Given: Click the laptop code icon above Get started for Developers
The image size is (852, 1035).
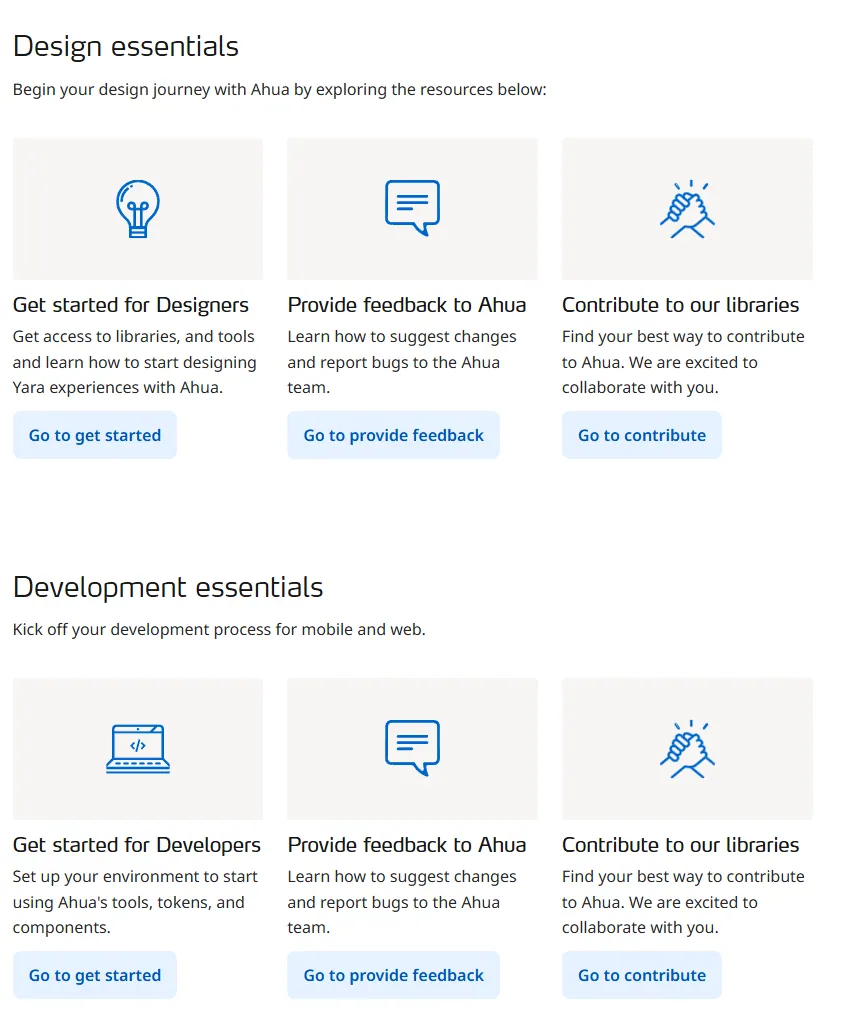Looking at the screenshot, I should (x=138, y=749).
